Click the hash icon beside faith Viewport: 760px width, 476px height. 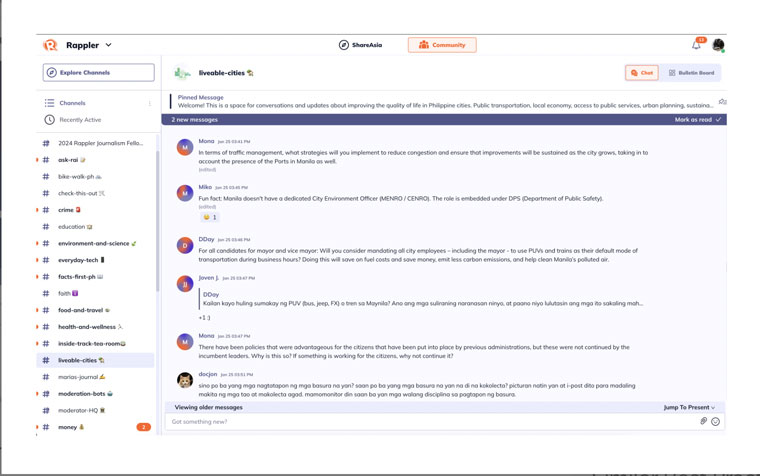pyautogui.click(x=46, y=293)
